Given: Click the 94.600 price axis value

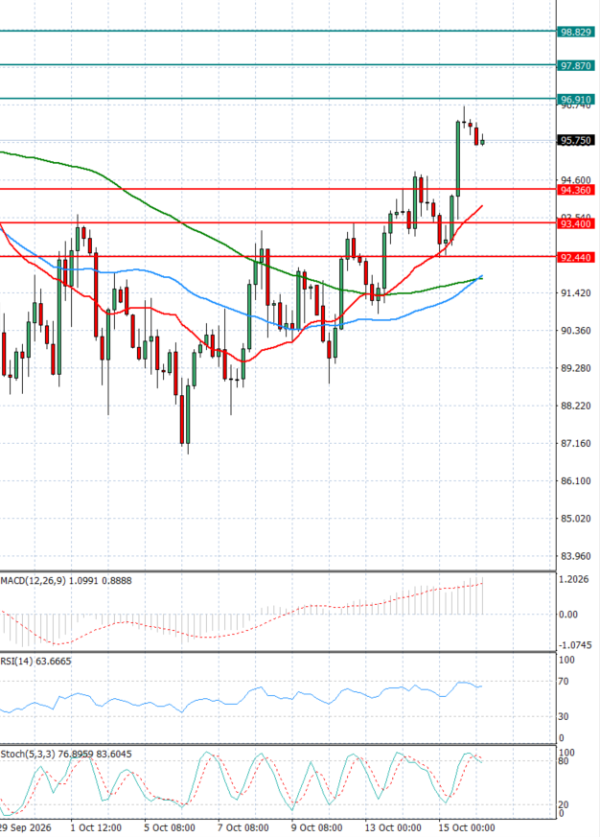Looking at the screenshot, I should point(575,180).
